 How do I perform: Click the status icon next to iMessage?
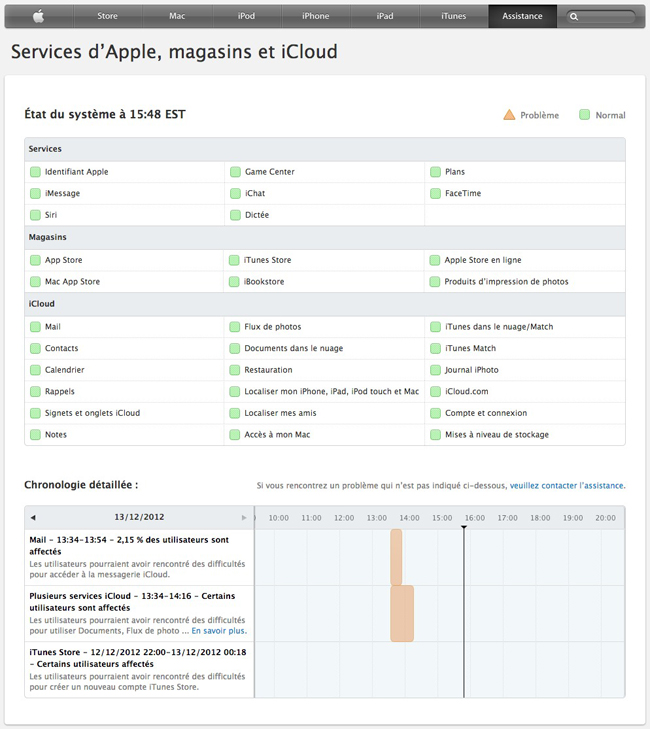coord(35,193)
